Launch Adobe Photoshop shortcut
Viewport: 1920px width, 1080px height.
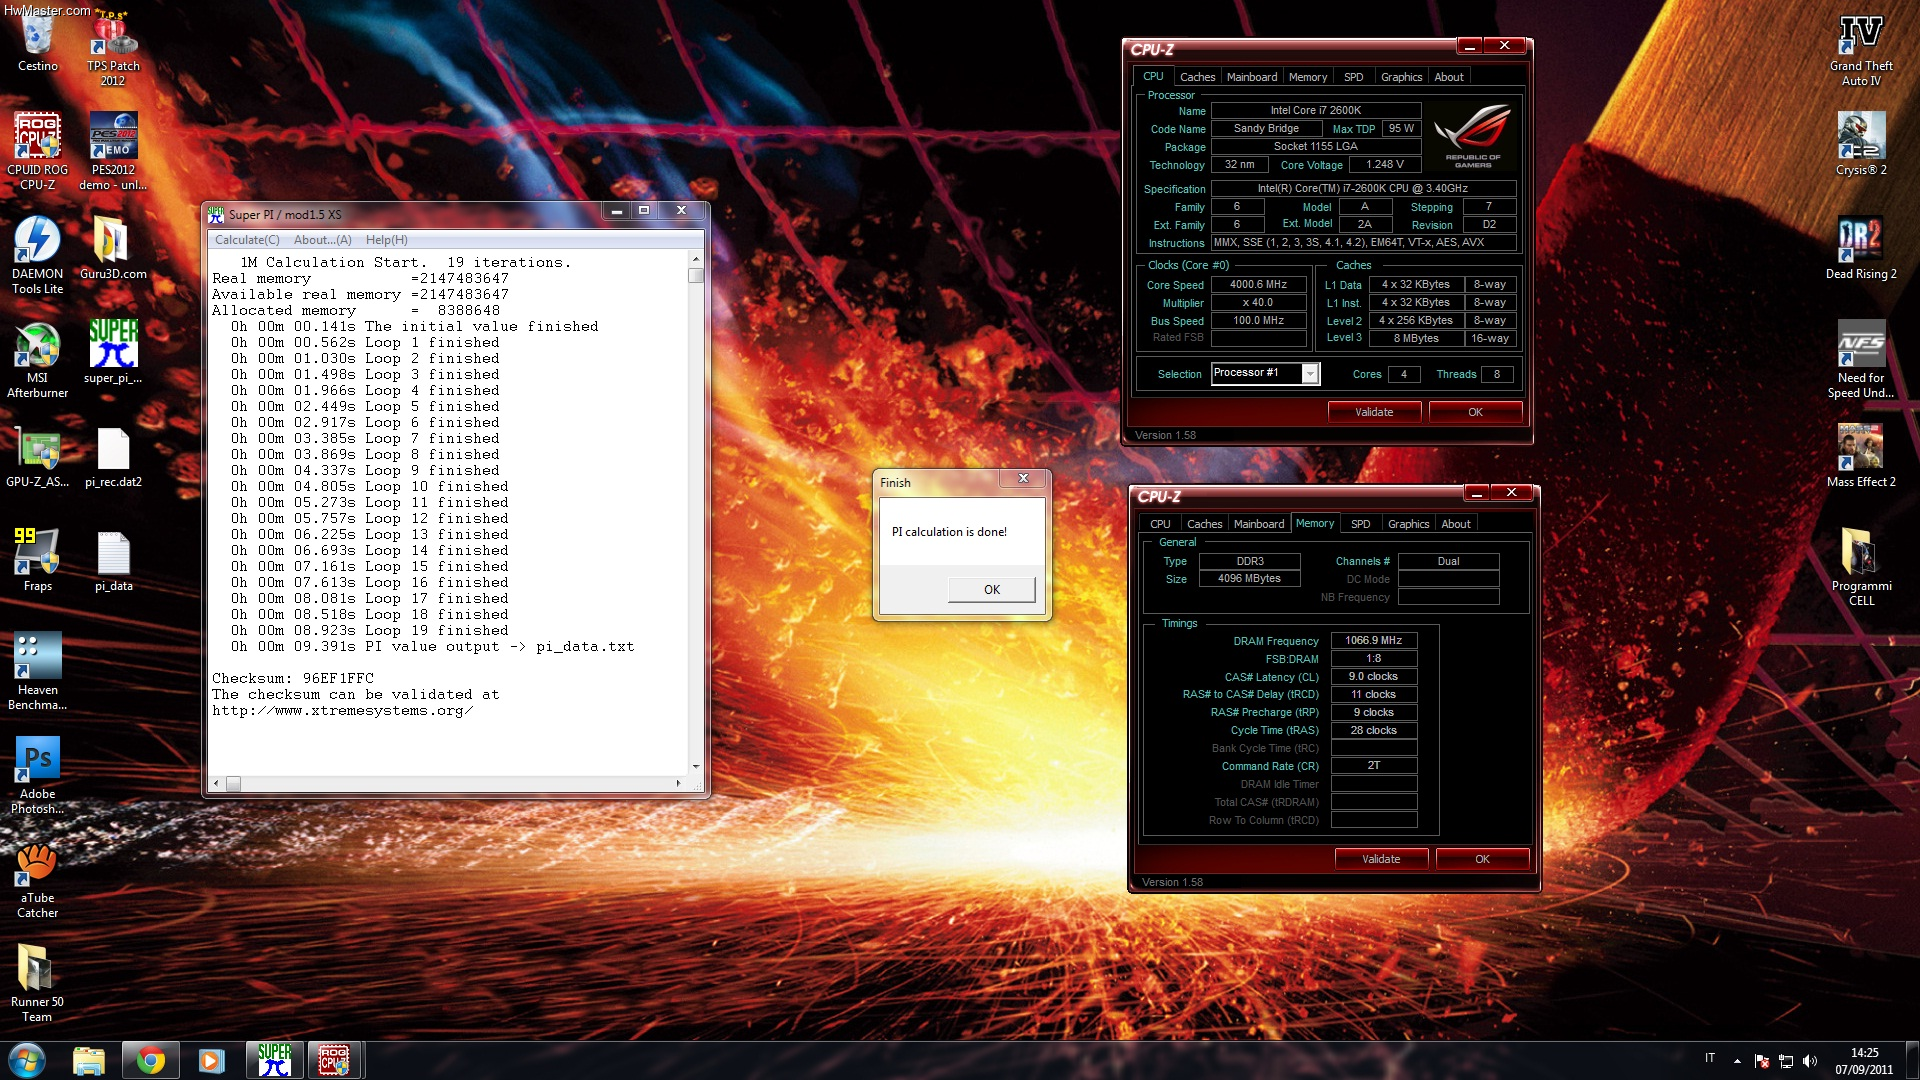(x=38, y=775)
